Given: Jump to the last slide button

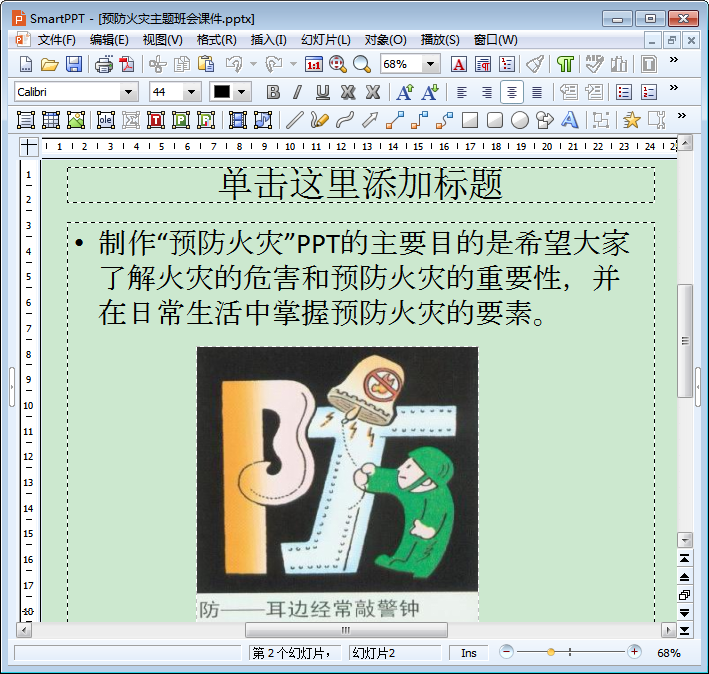Looking at the screenshot, I should 685,631.
